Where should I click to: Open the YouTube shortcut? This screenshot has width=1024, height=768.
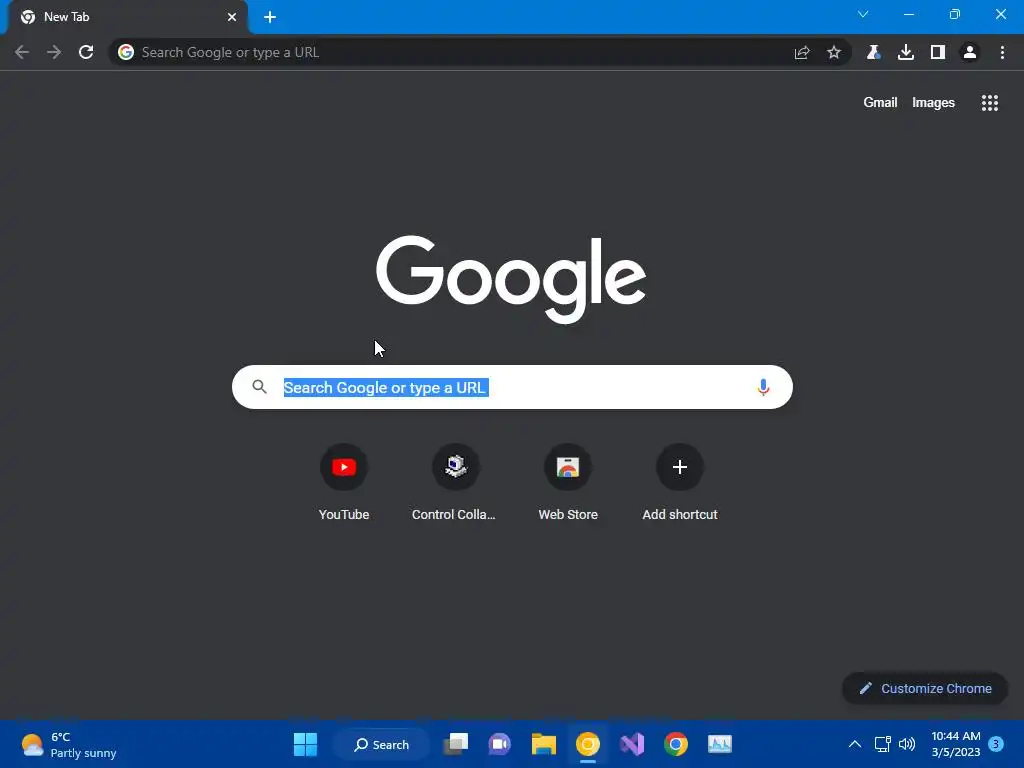[x=344, y=483]
